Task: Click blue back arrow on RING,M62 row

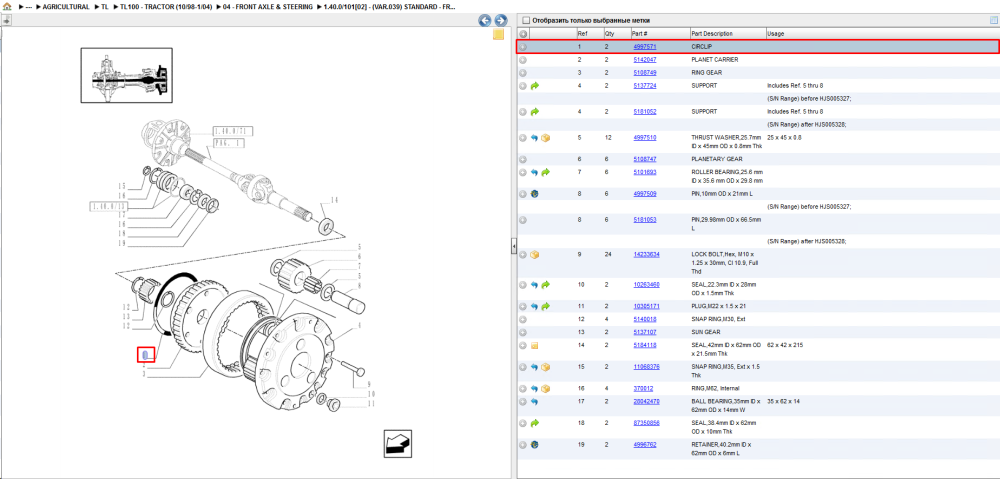Action: (x=534, y=388)
